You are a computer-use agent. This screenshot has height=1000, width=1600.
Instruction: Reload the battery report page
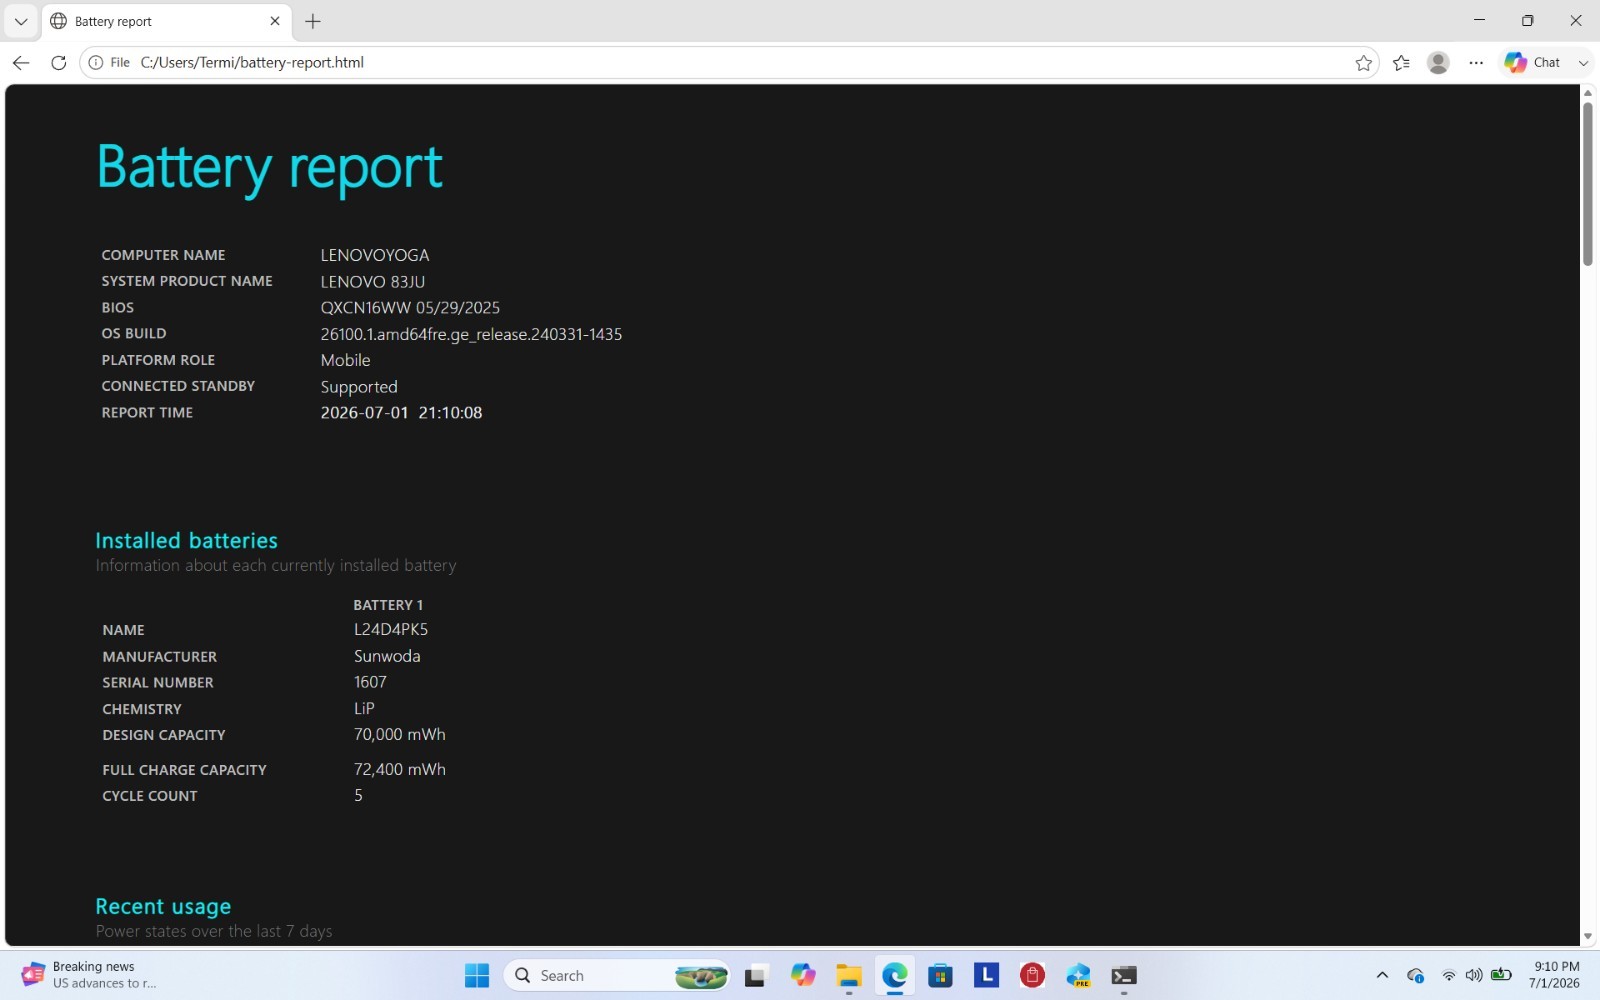59,62
